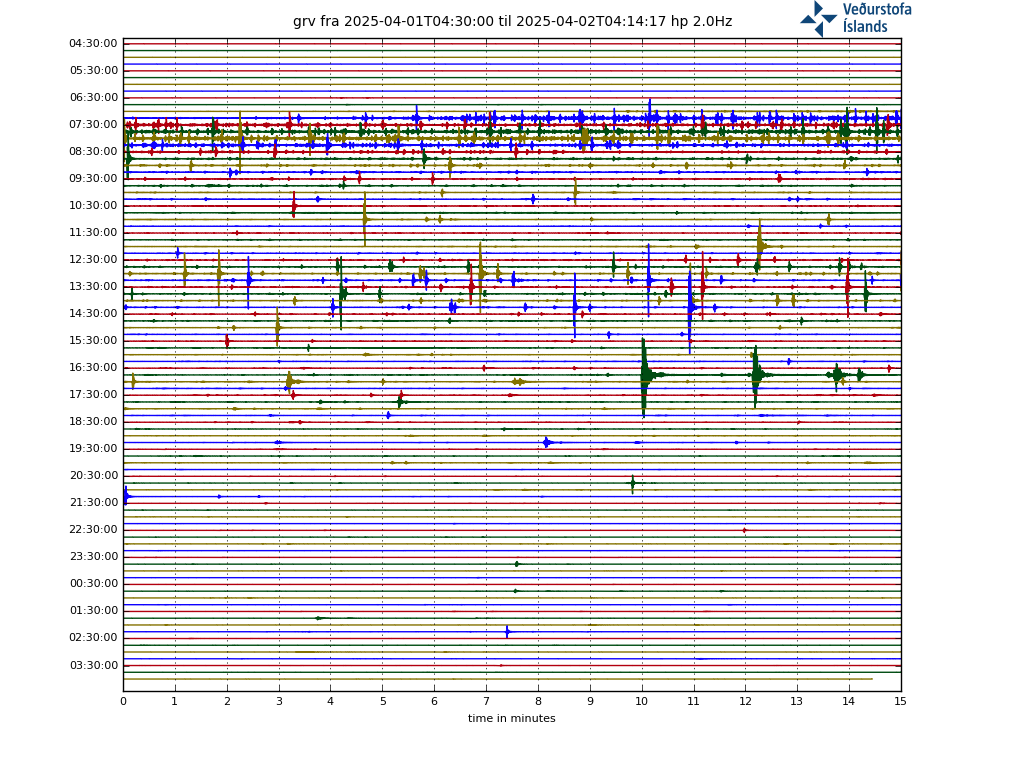Click the x-axis tick label 7
This screenshot has height=768, width=1024.
coord(487,701)
